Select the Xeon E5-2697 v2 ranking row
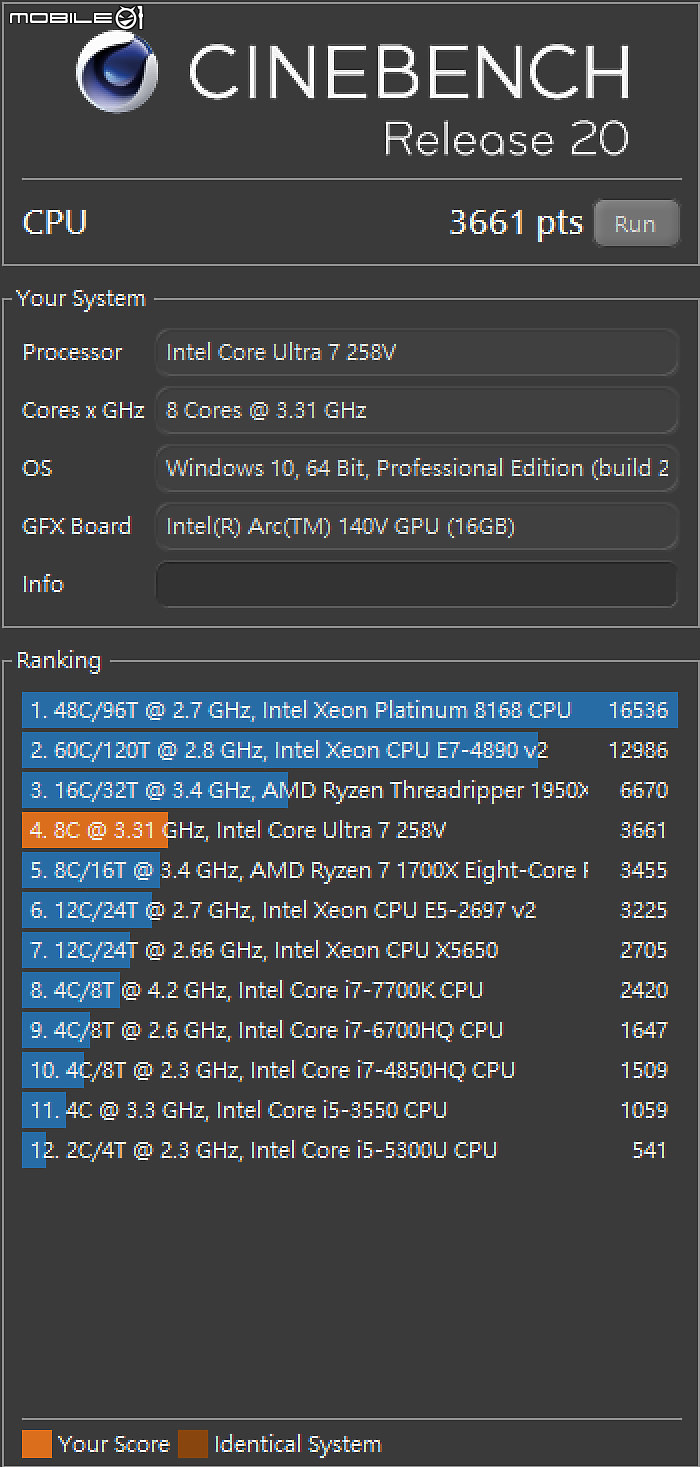Image resolution: width=700 pixels, height=1467 pixels. coord(350,910)
